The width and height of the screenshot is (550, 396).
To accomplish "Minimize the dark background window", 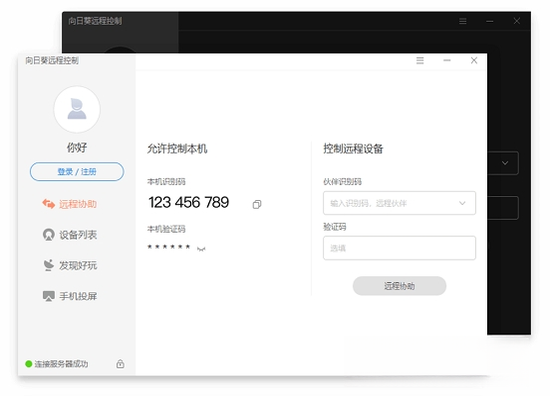I will coord(490,21).
